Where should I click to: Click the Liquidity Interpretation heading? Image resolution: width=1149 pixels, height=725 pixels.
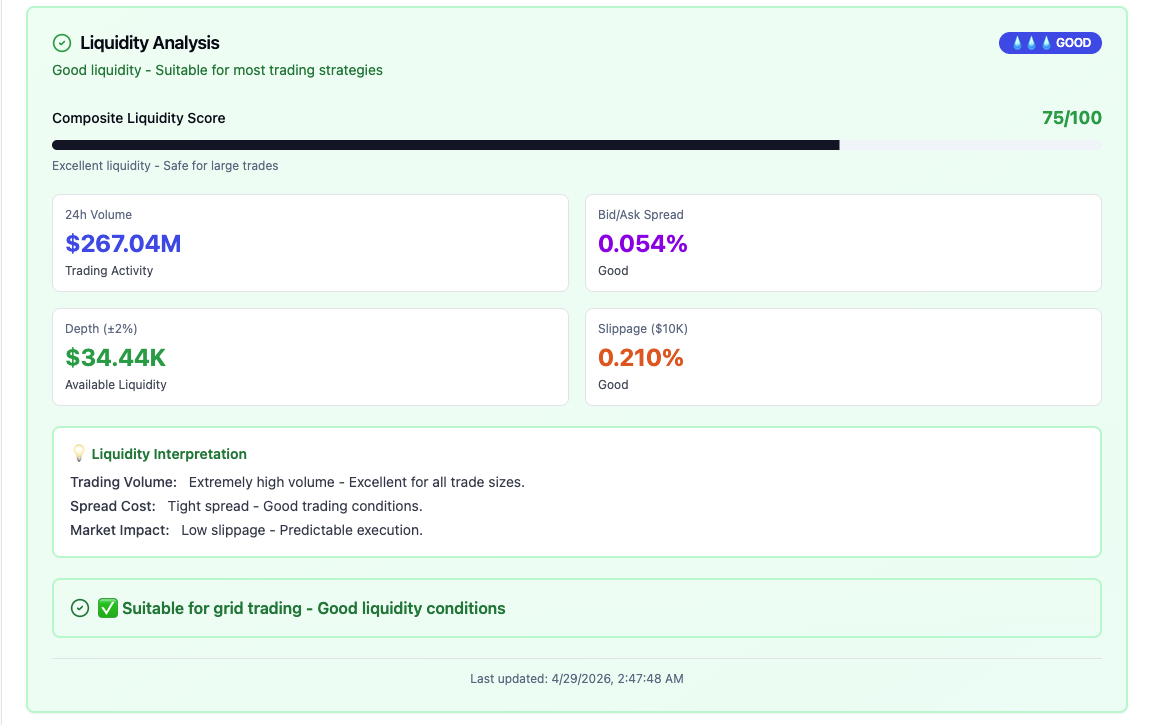pos(169,454)
